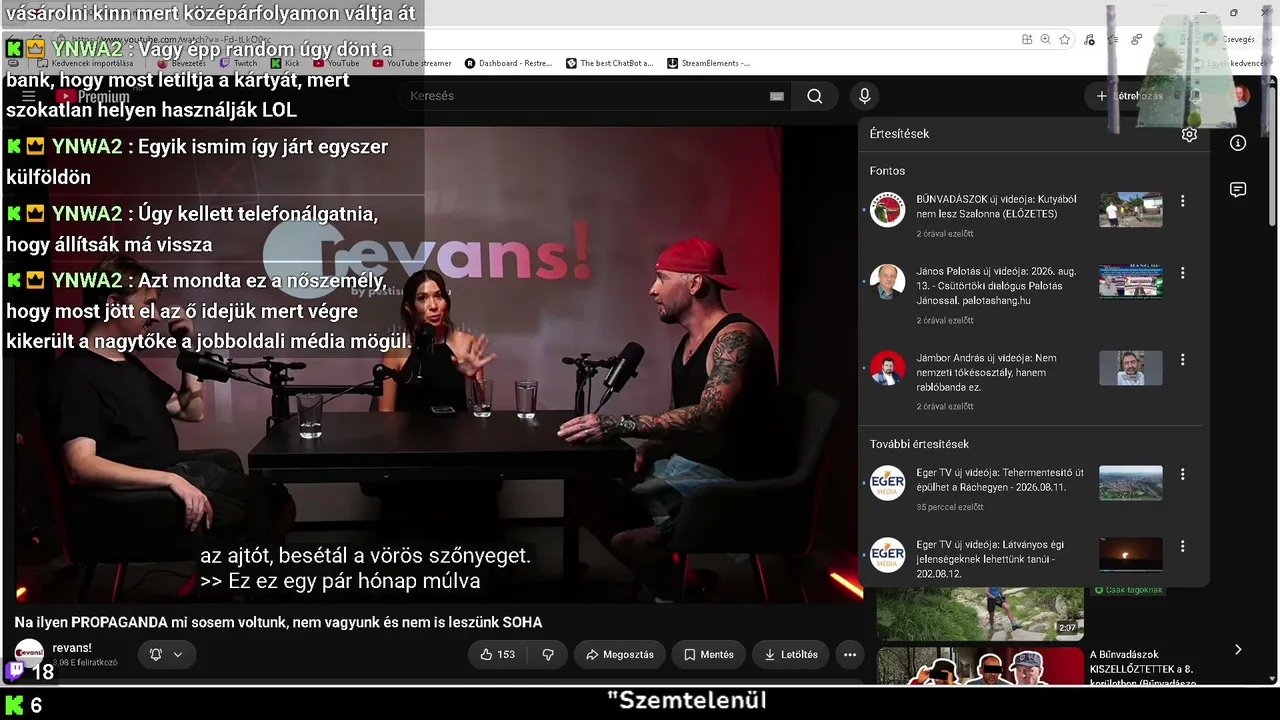Open subscription notification bell dropdown

[x=166, y=655]
